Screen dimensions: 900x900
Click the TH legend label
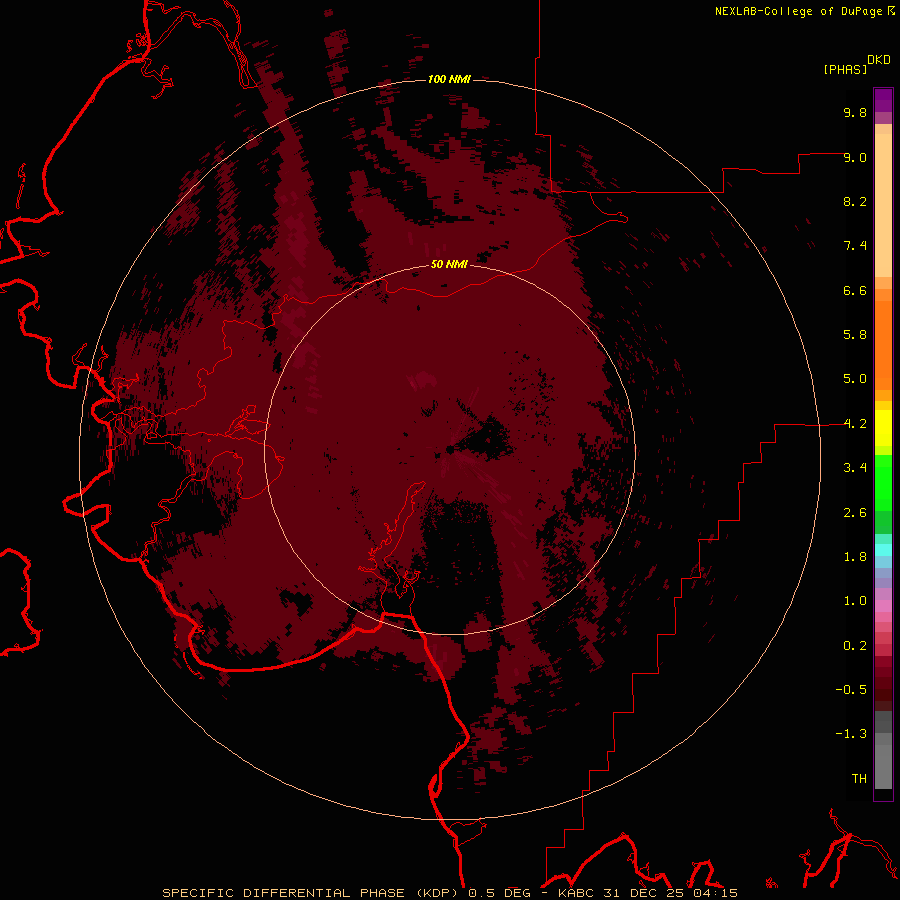(859, 779)
